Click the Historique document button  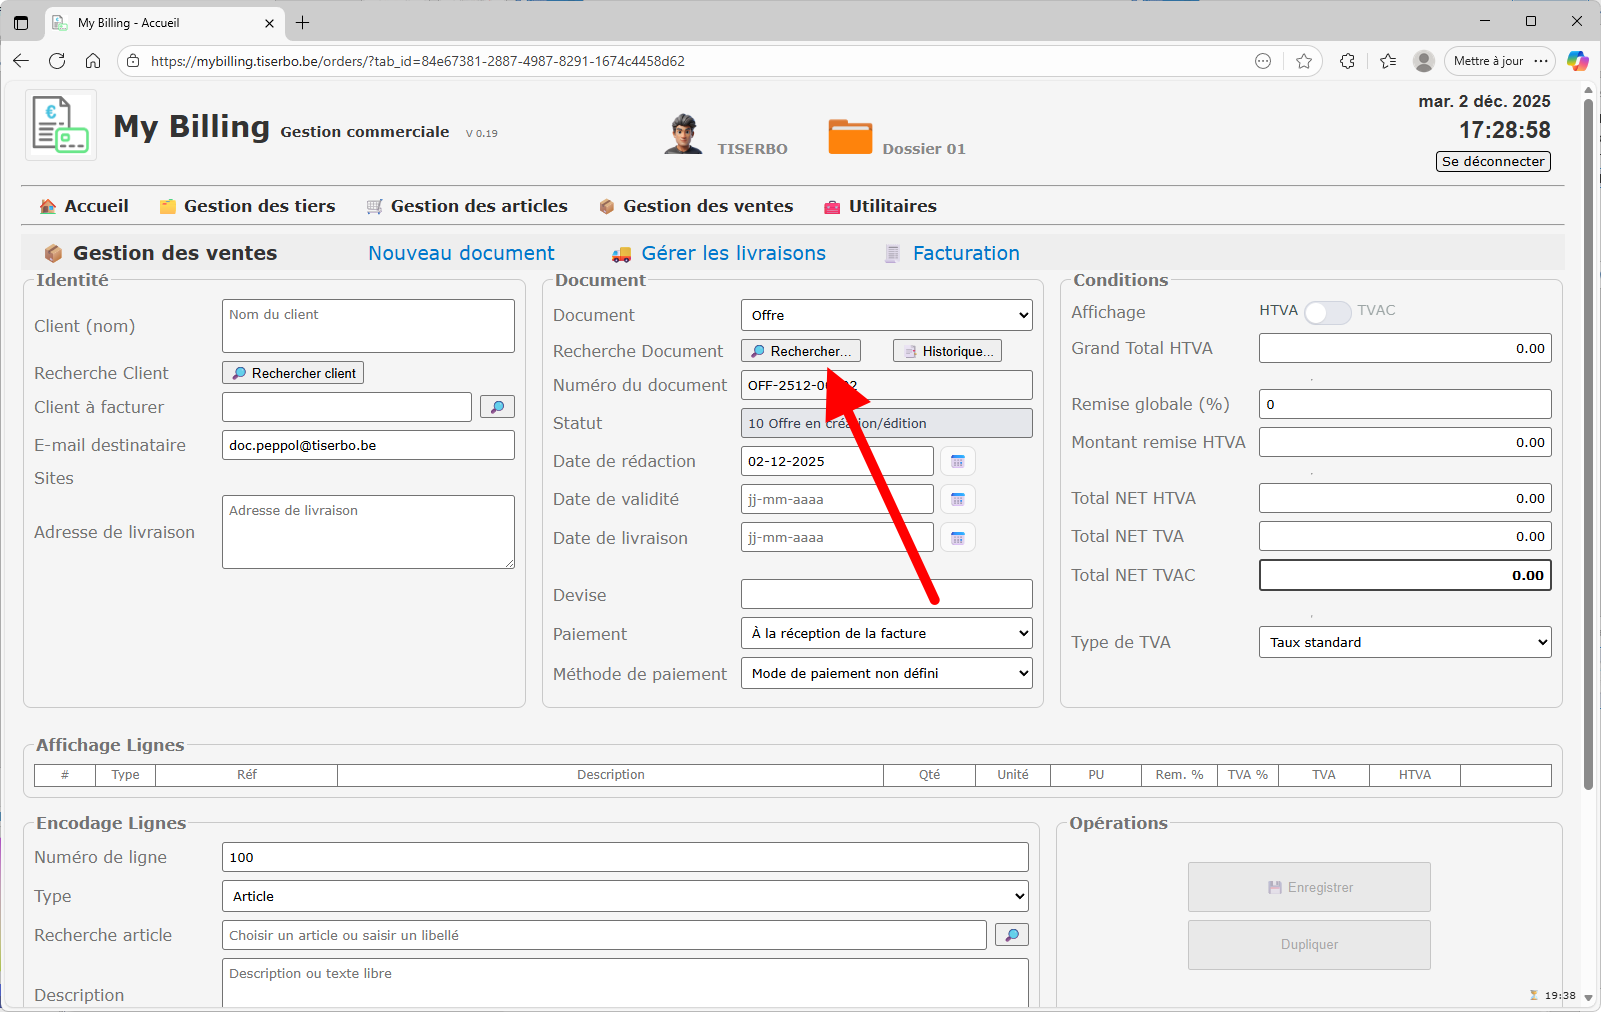click(947, 351)
